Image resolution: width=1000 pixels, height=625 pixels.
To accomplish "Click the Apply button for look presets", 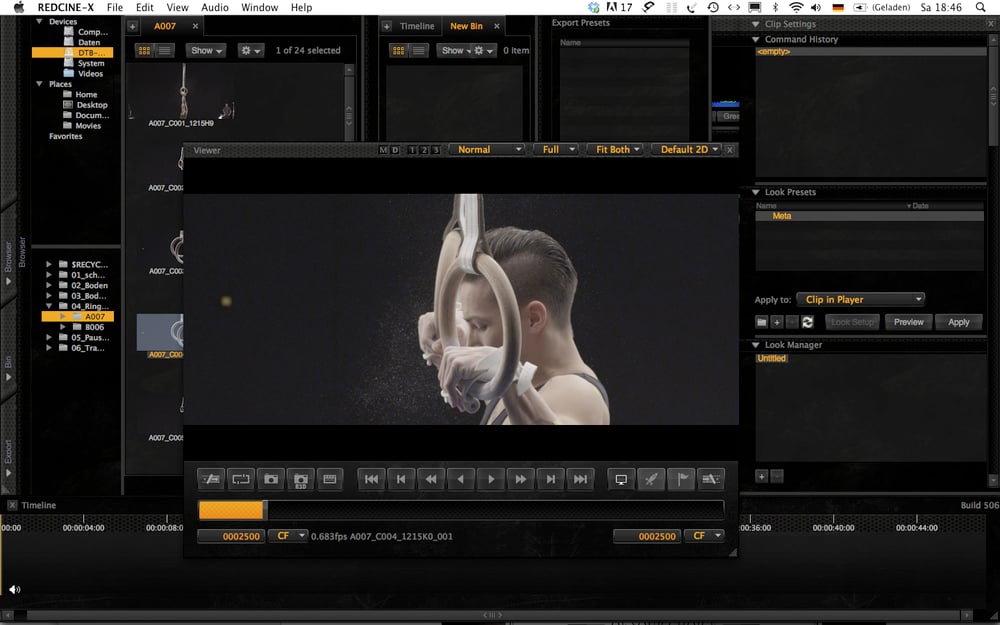I will coord(958,322).
